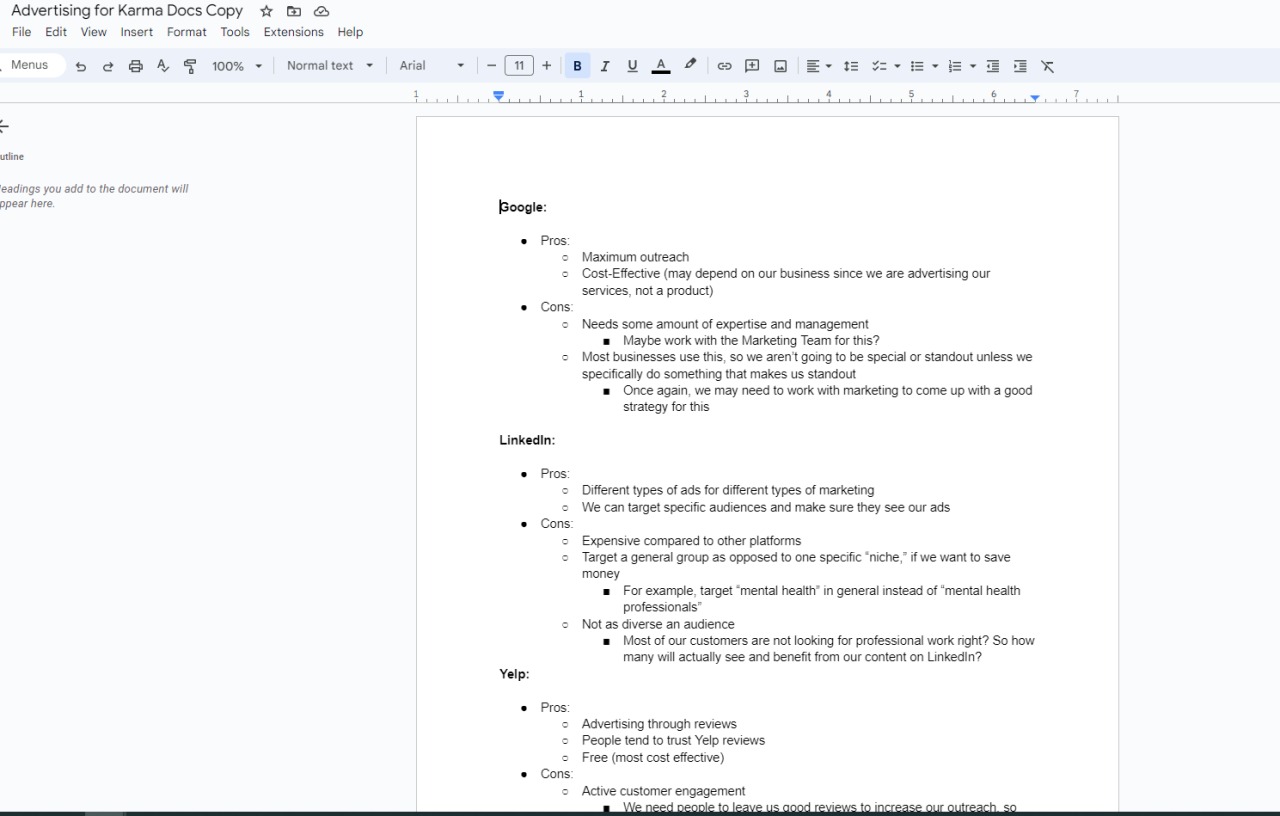
Task: Click the "Advertising through reviews" bullet
Action: [659, 724]
